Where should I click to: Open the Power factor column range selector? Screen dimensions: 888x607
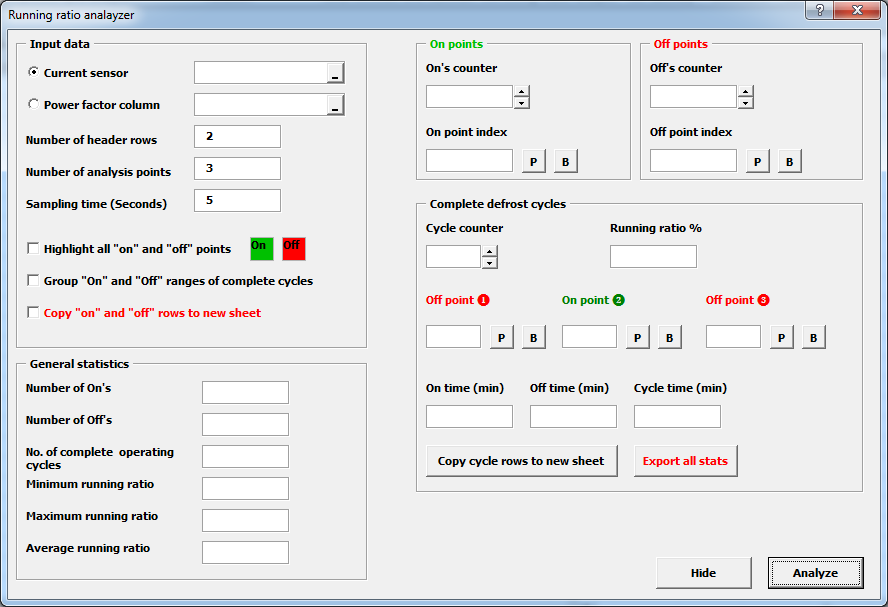(338, 104)
